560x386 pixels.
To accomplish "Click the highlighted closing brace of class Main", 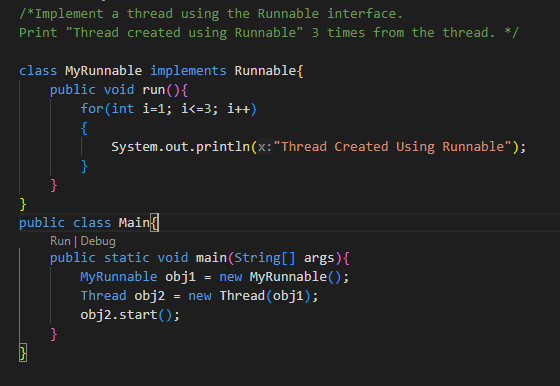I will point(23,353).
